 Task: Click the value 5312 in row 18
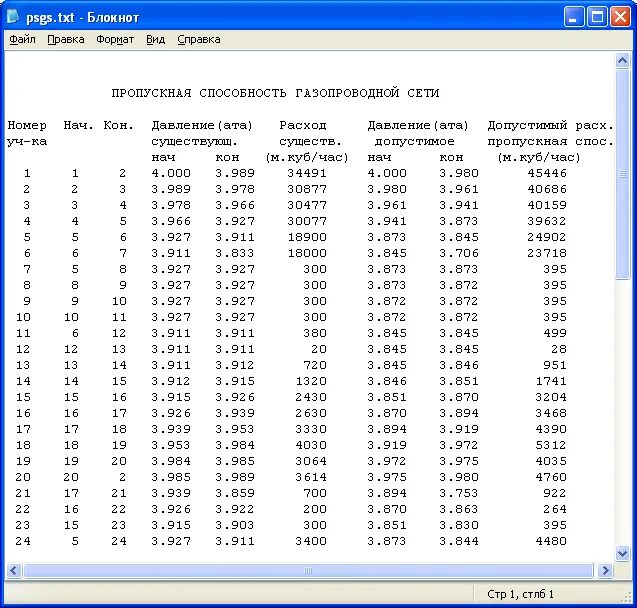551,445
